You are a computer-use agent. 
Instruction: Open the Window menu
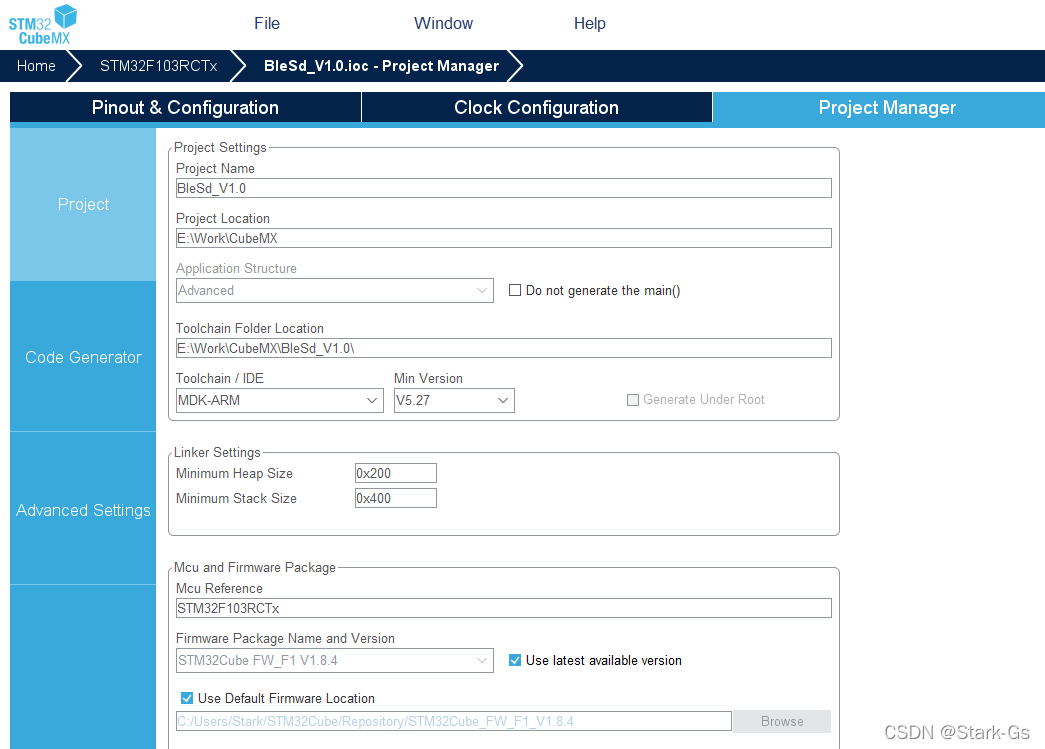click(x=443, y=23)
